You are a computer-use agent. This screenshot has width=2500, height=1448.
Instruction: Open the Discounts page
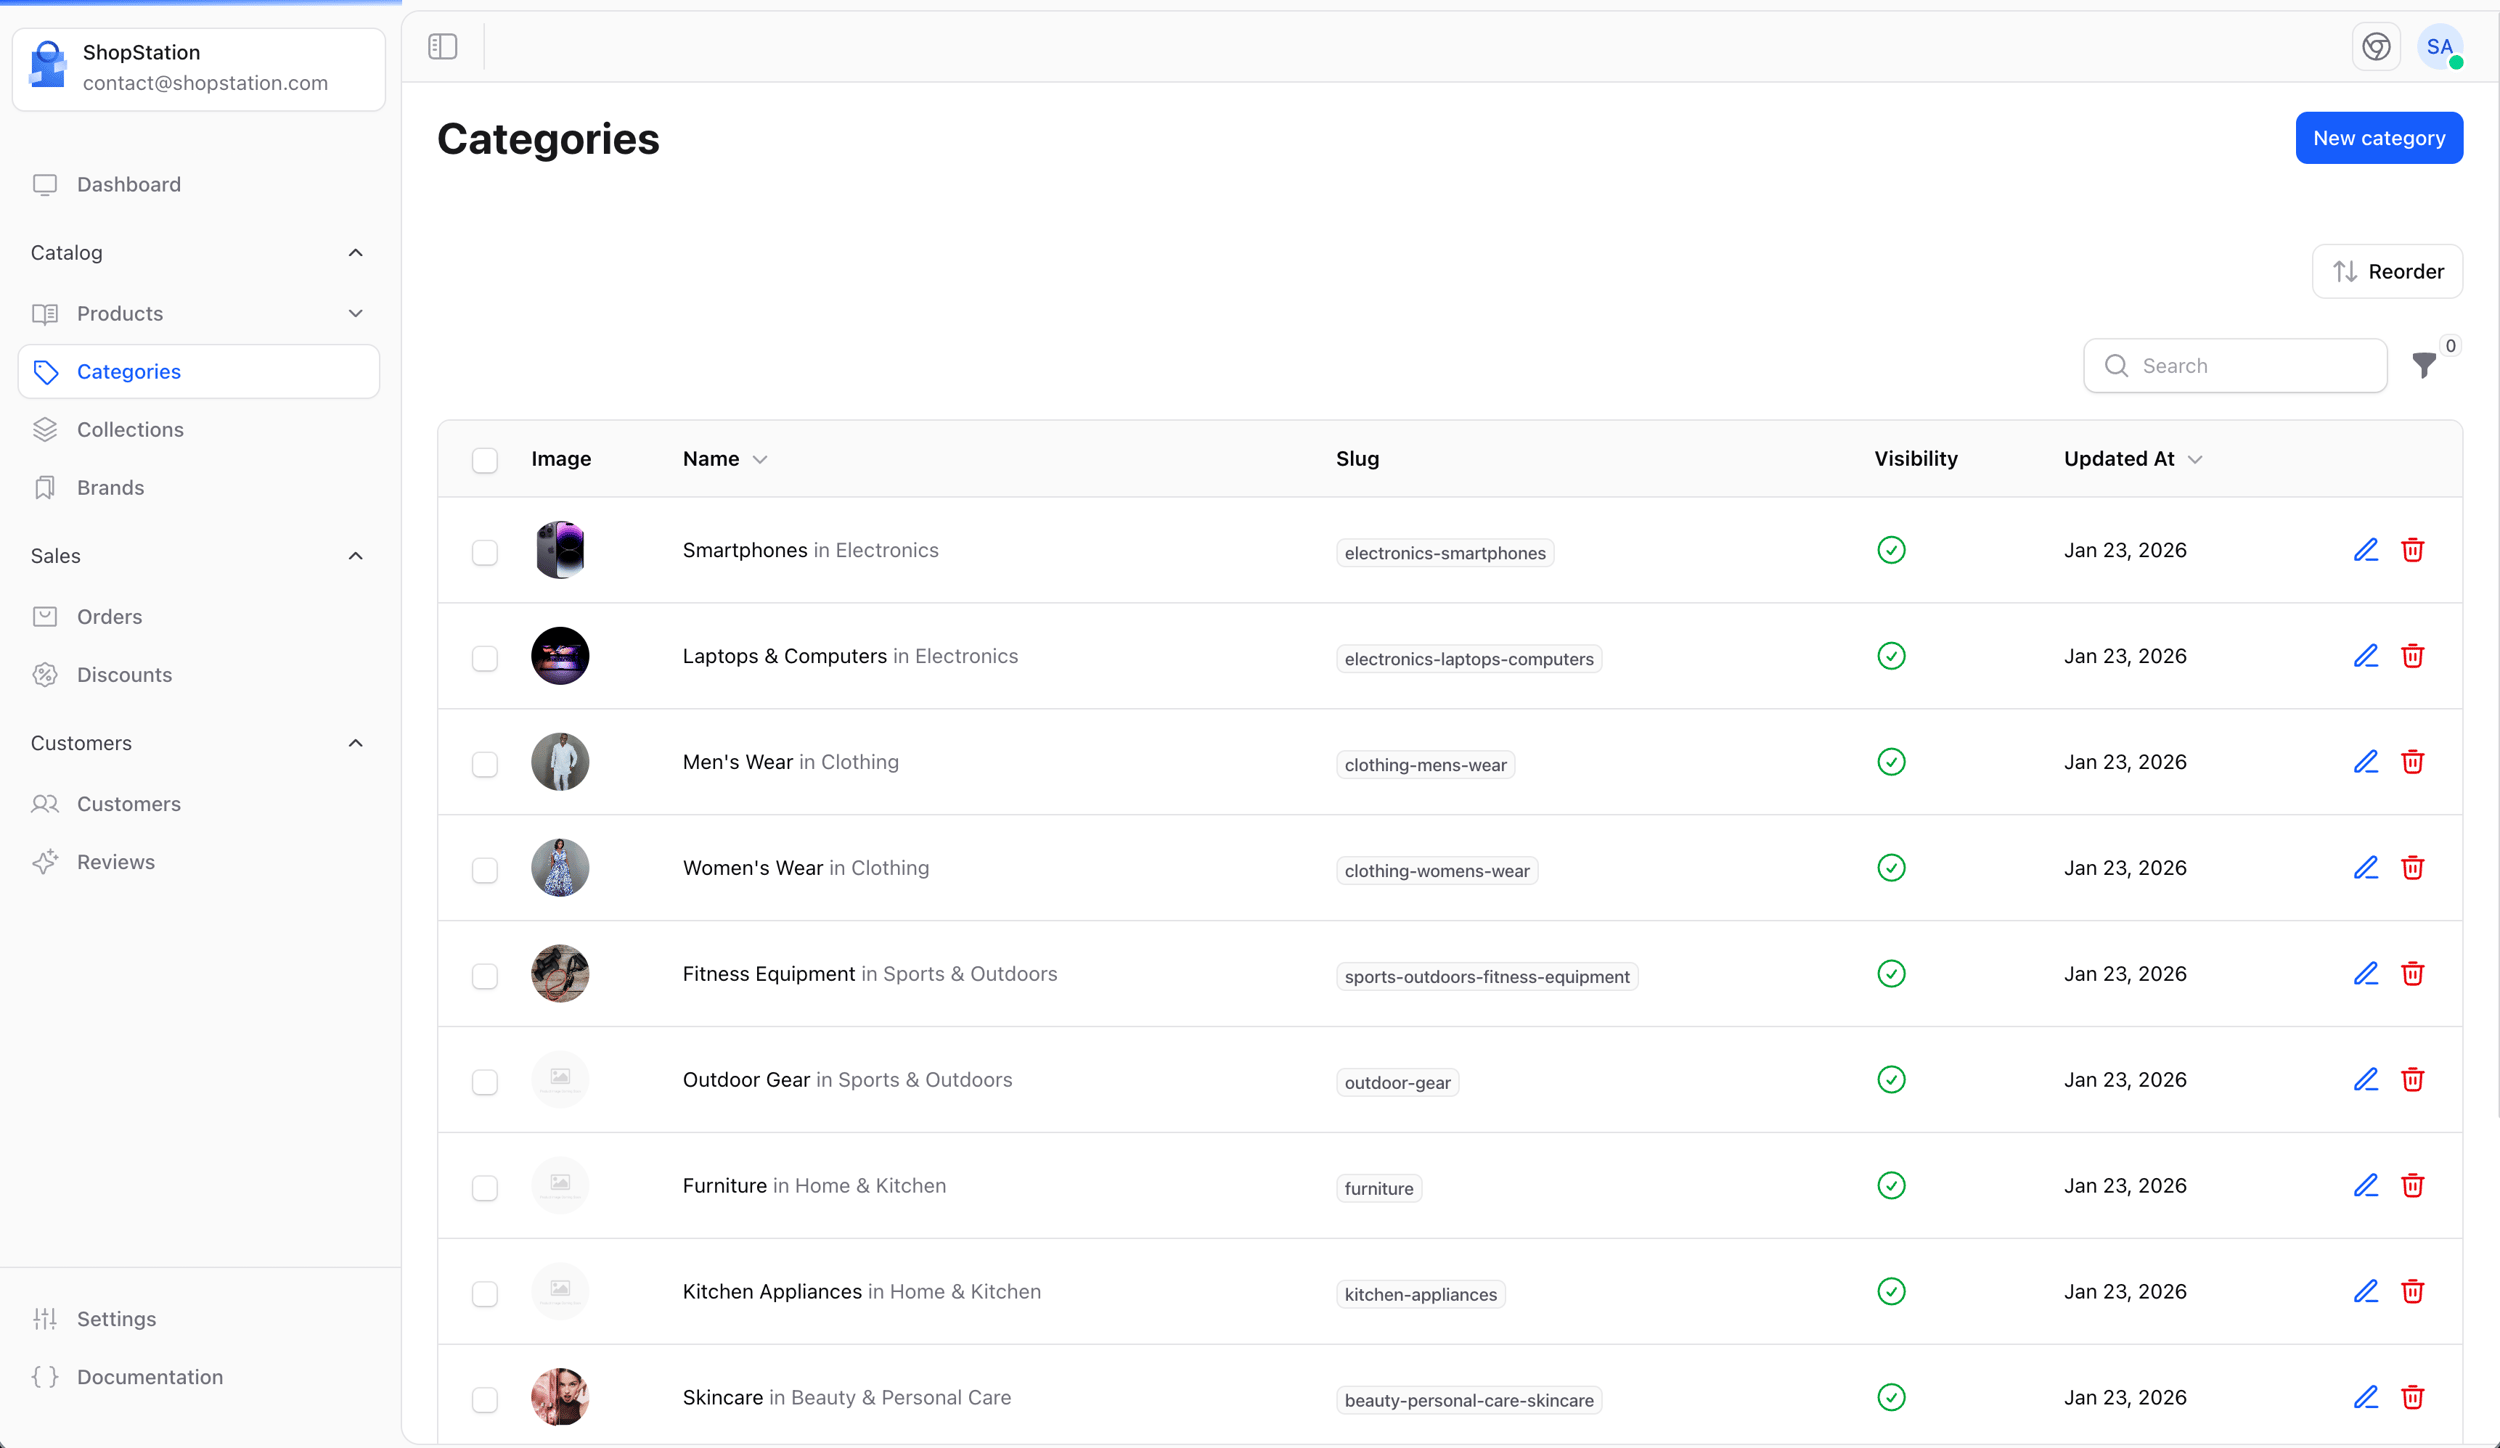click(199, 675)
